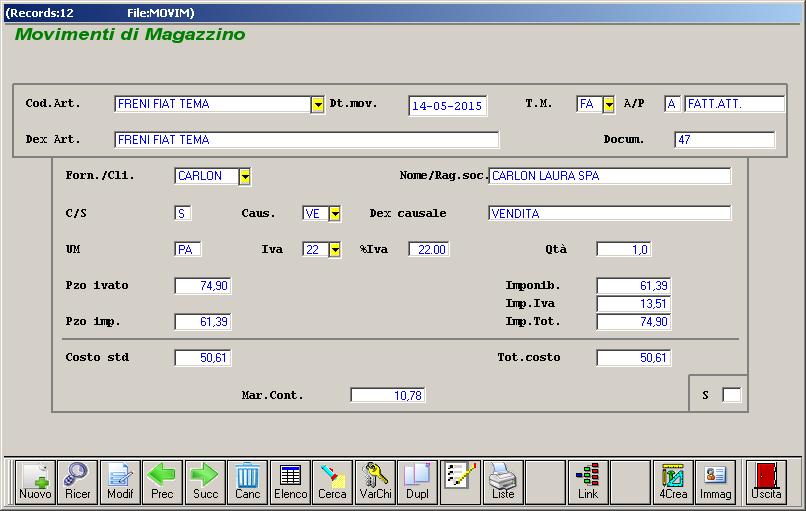
Task: Click the Dex Art. description field
Action: point(306,140)
